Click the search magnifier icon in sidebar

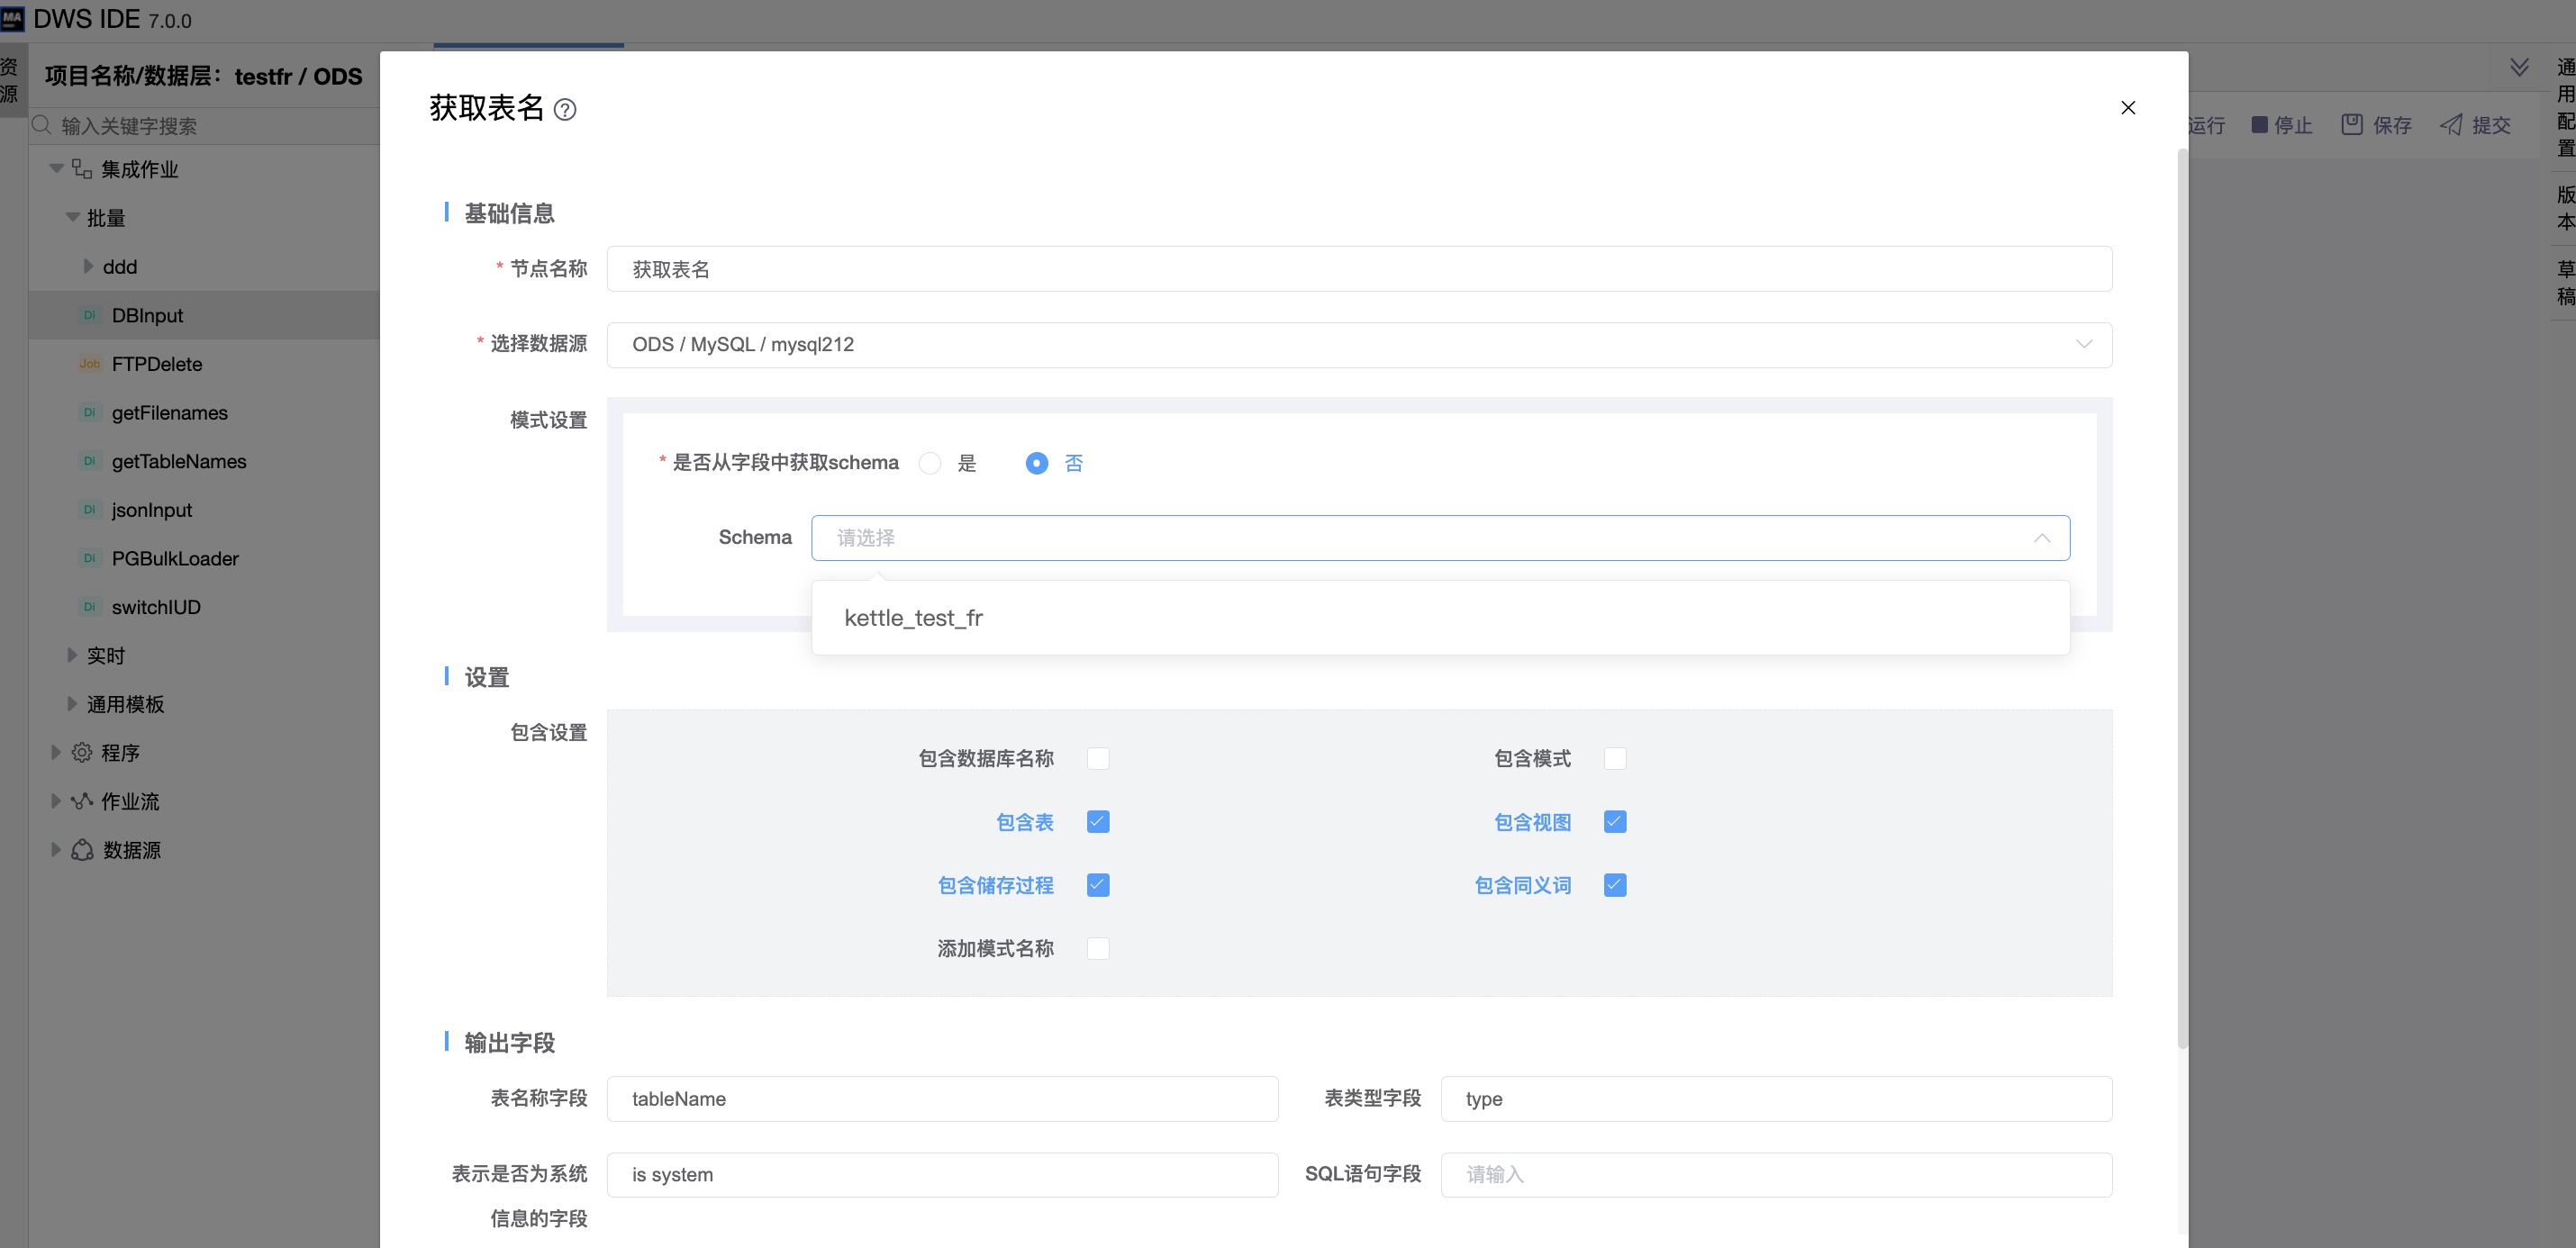tap(42, 125)
